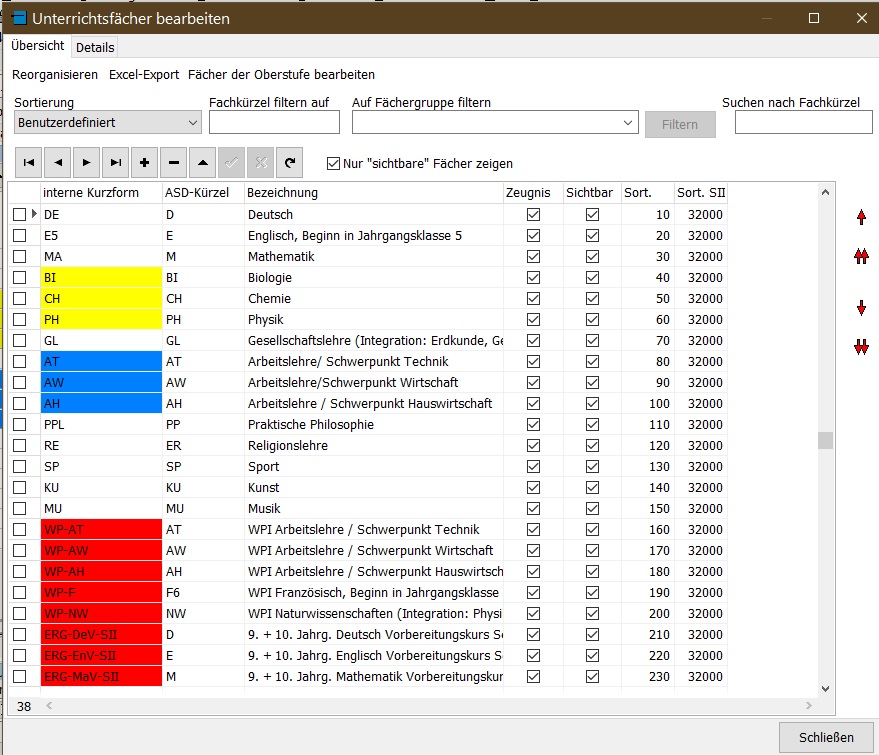Click the ASD-Kürzel column header
Viewport: 879px width, 755px height.
pyautogui.click(x=203, y=193)
